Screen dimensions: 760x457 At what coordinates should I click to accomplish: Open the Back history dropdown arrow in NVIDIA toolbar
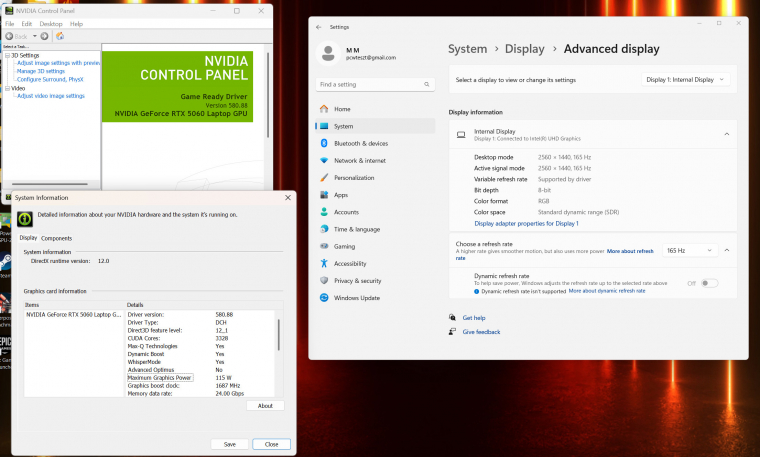tap(34, 36)
